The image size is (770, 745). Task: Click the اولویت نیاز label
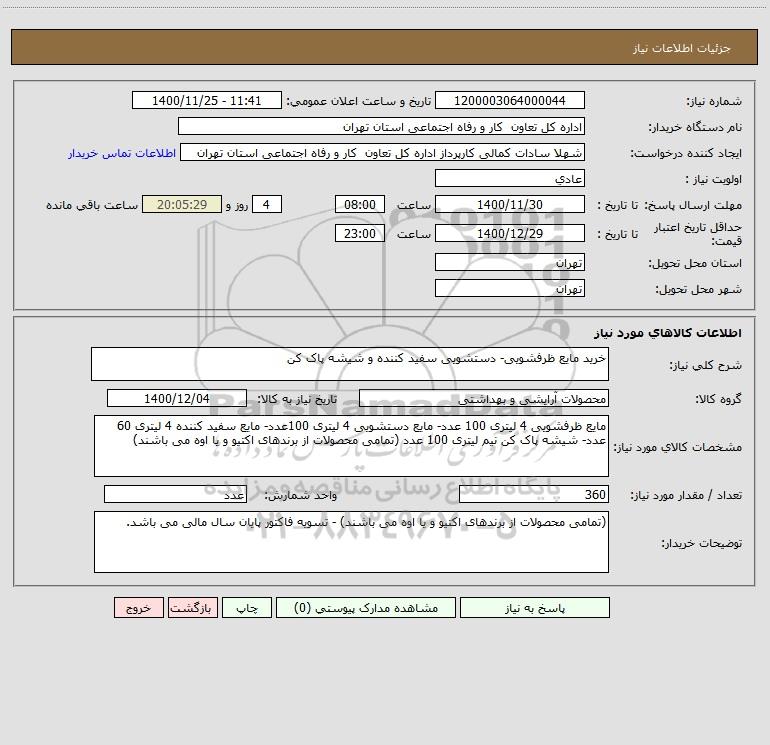(714, 180)
